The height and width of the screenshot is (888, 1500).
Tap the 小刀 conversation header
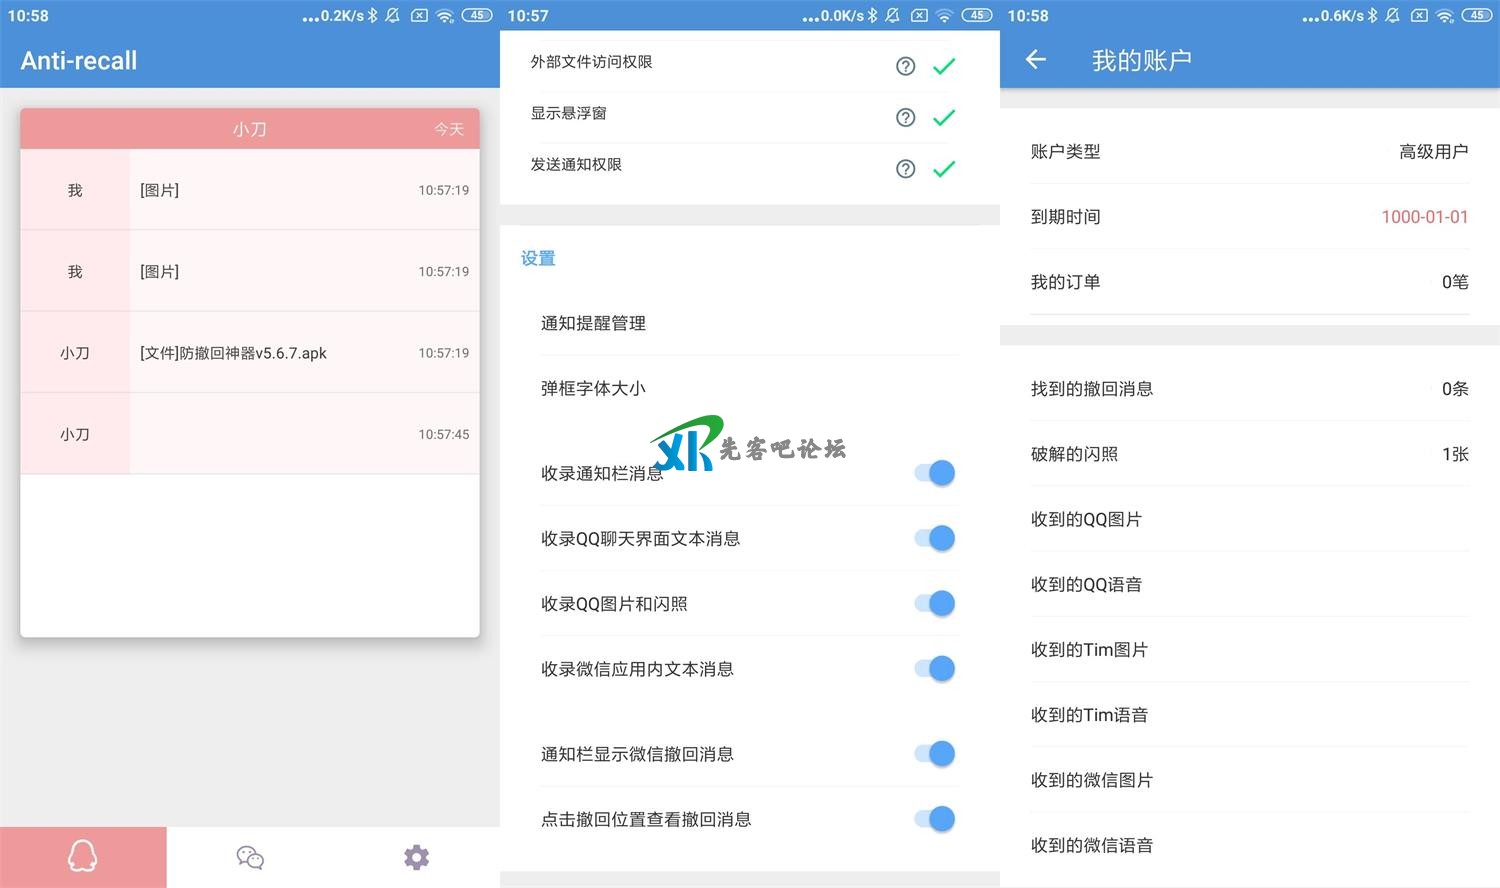(250, 129)
